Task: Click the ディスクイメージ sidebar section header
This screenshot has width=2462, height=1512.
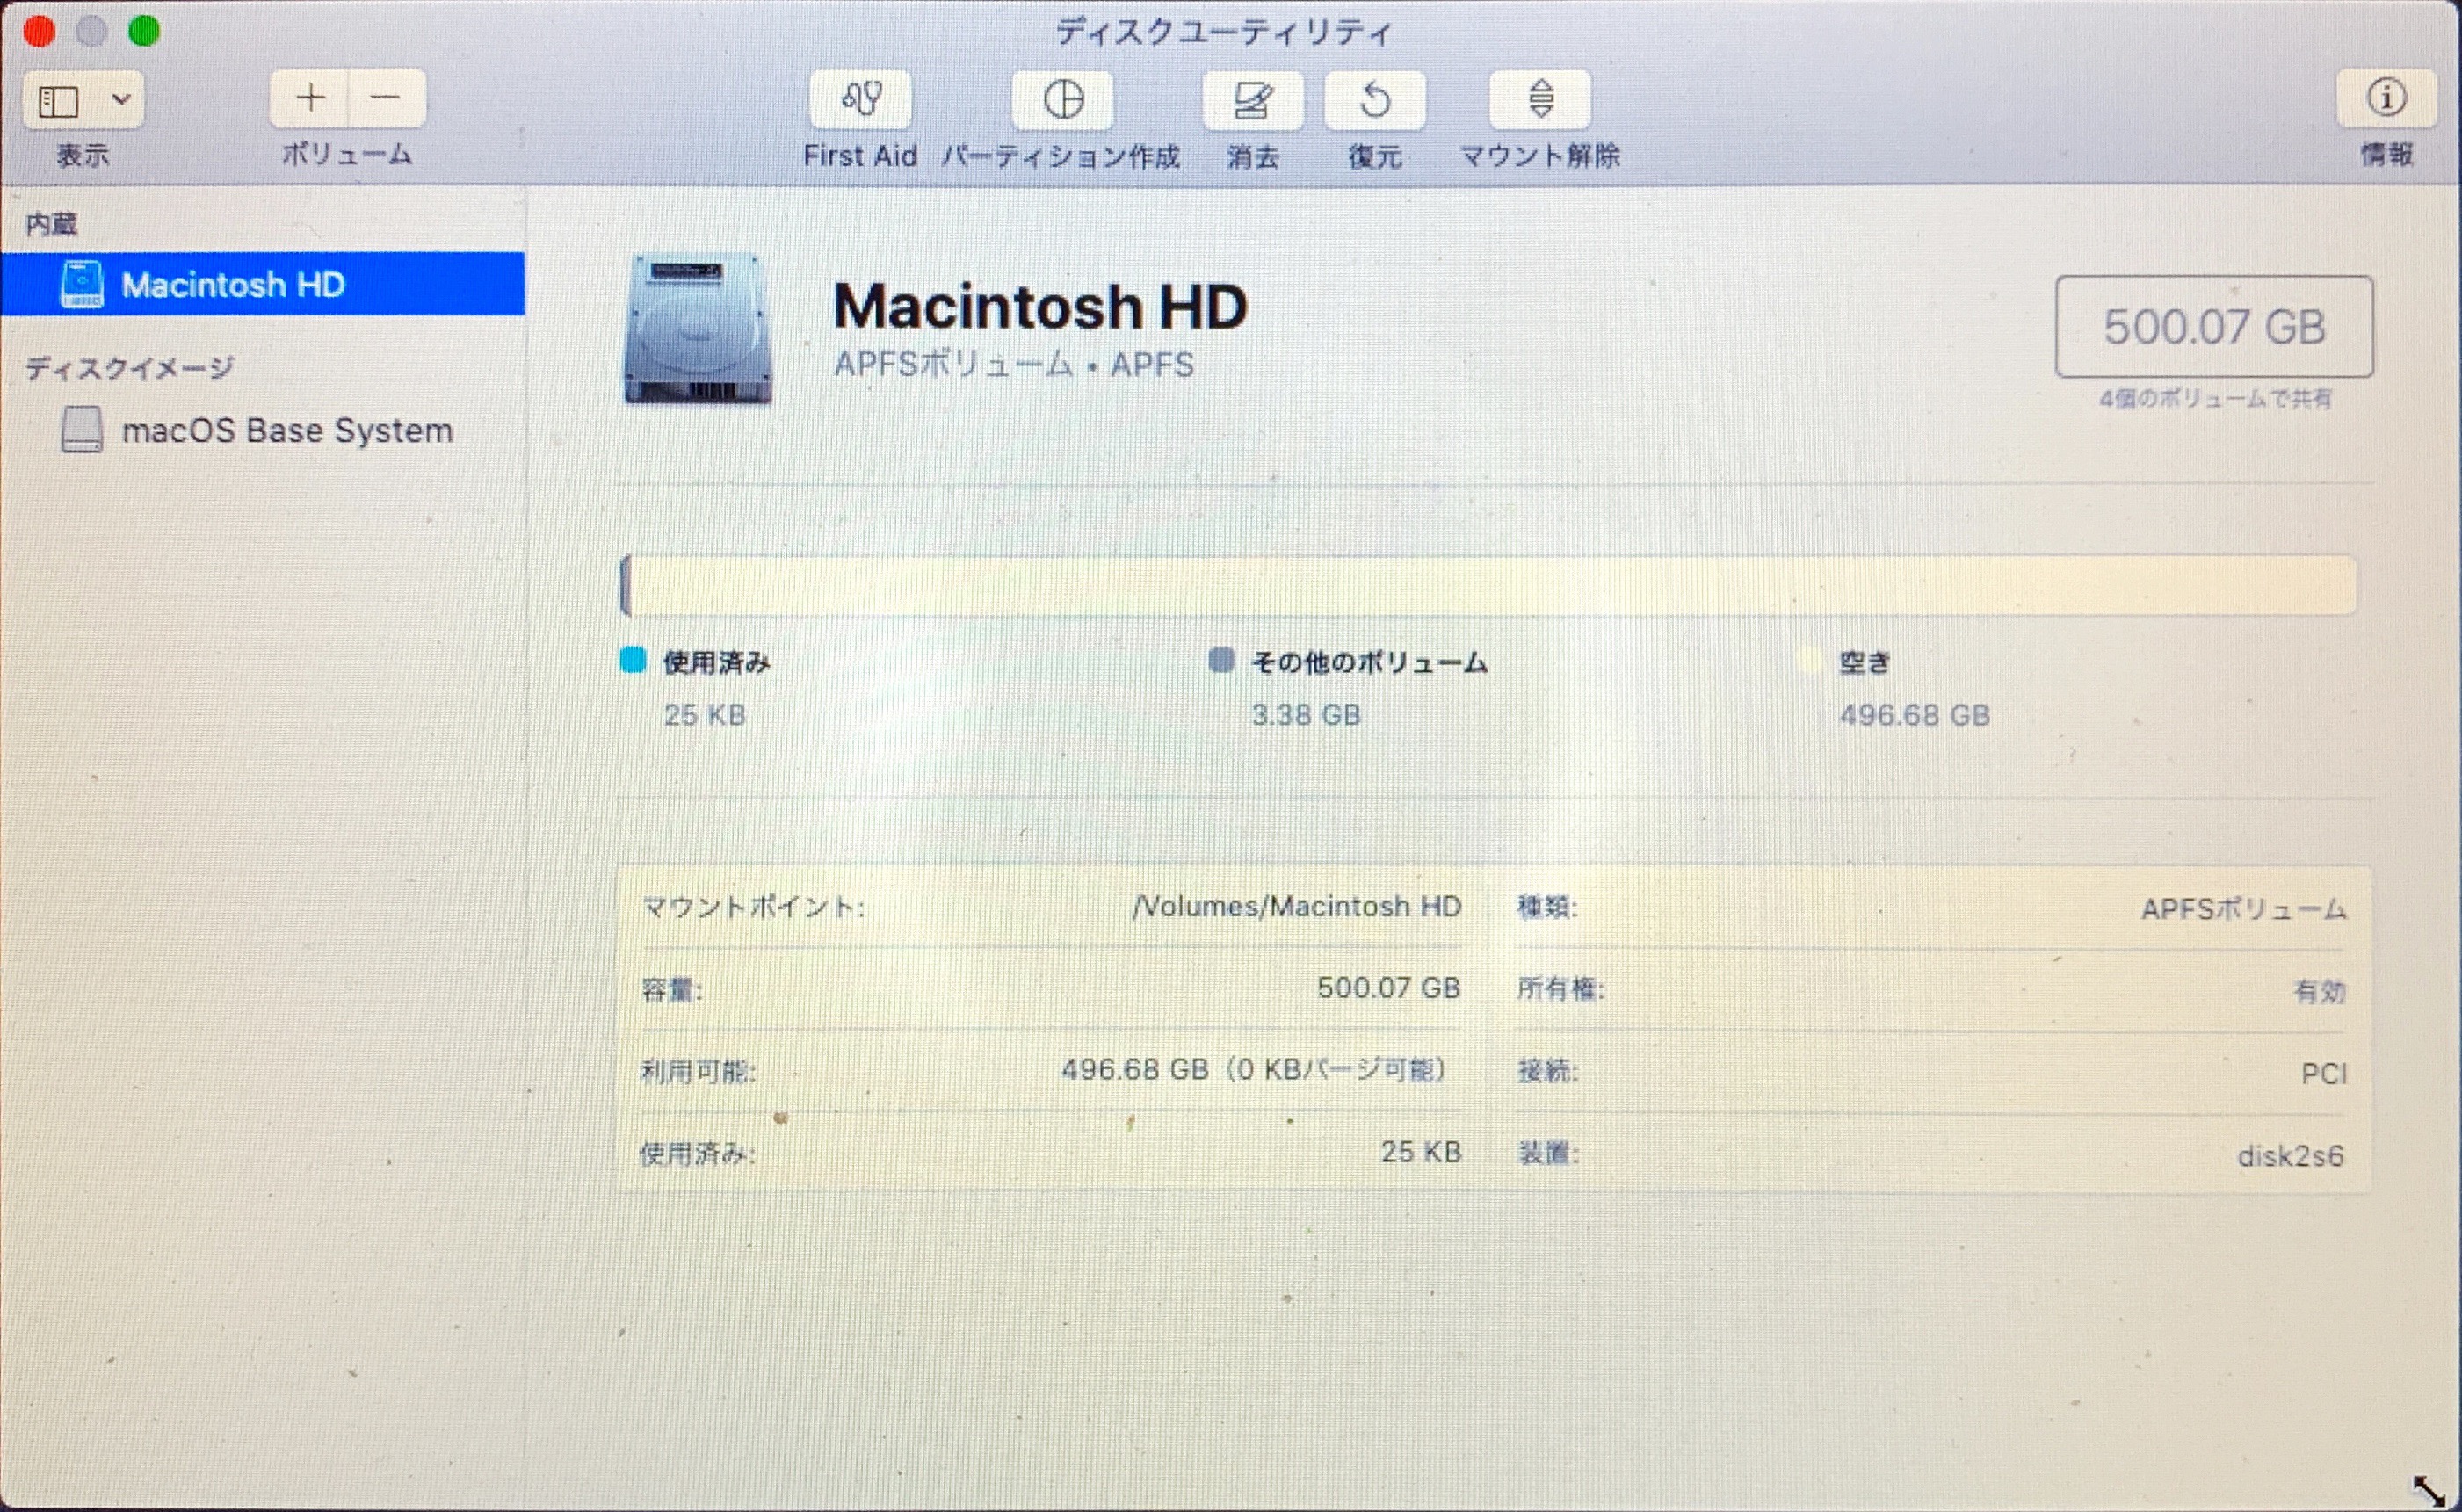Action: (x=129, y=368)
